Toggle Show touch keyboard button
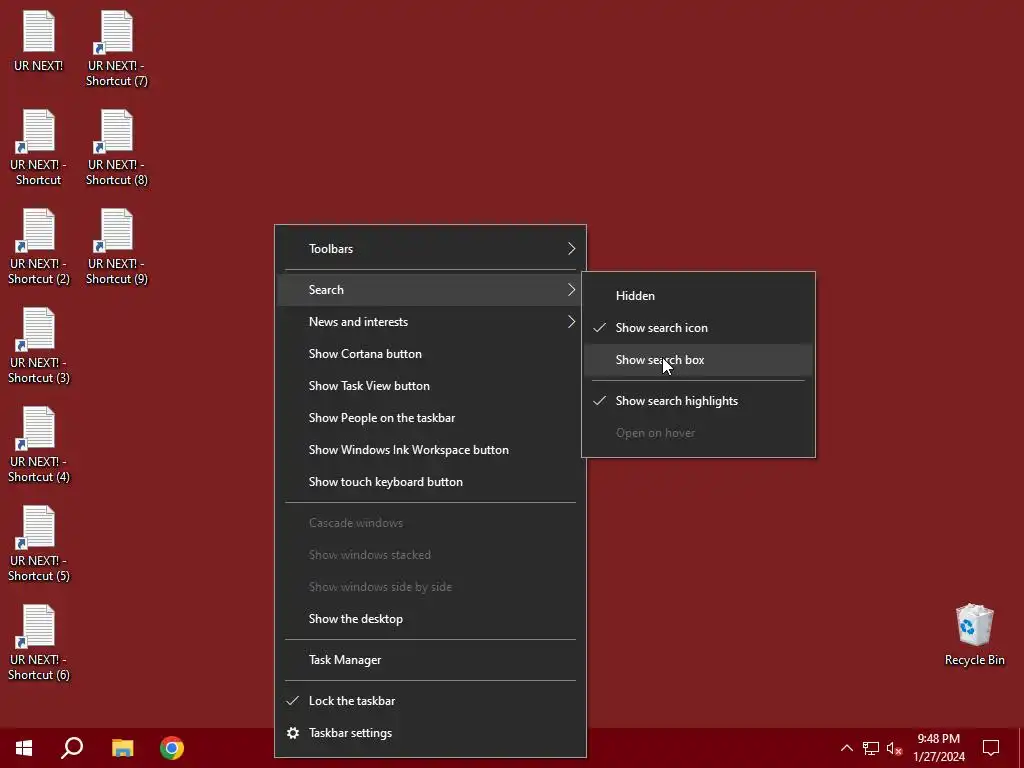1024x768 pixels. [x=430, y=482]
